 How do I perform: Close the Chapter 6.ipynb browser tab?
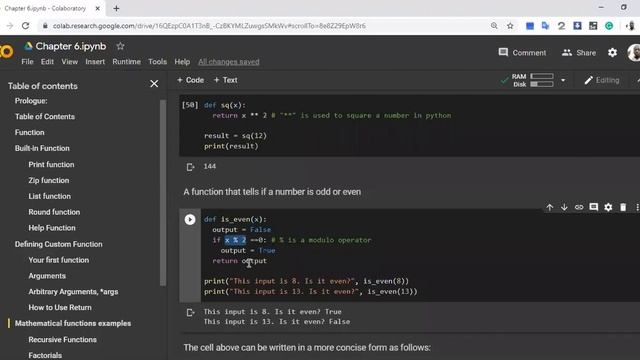(98, 8)
